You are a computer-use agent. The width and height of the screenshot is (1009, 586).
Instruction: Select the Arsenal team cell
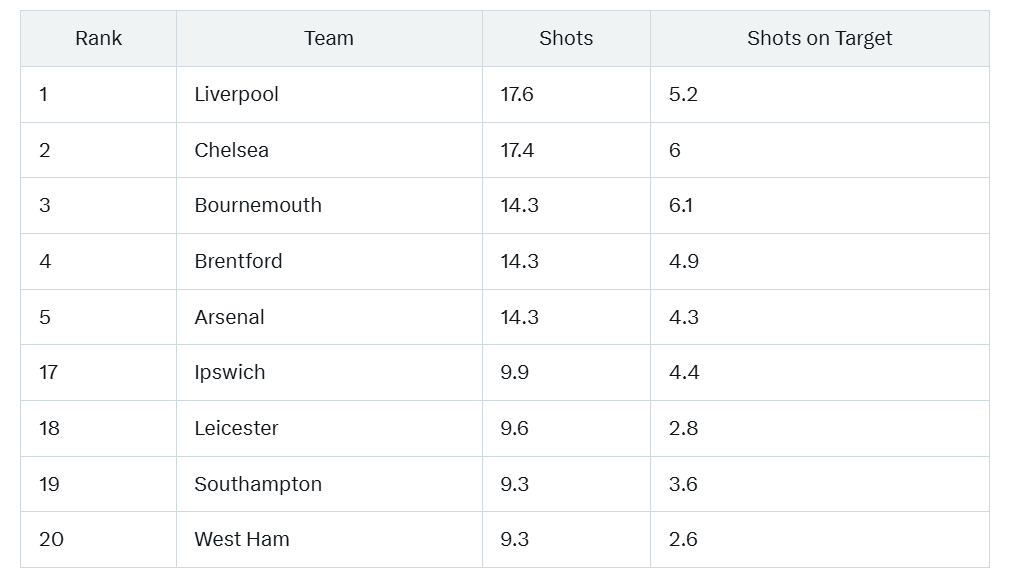coord(329,317)
